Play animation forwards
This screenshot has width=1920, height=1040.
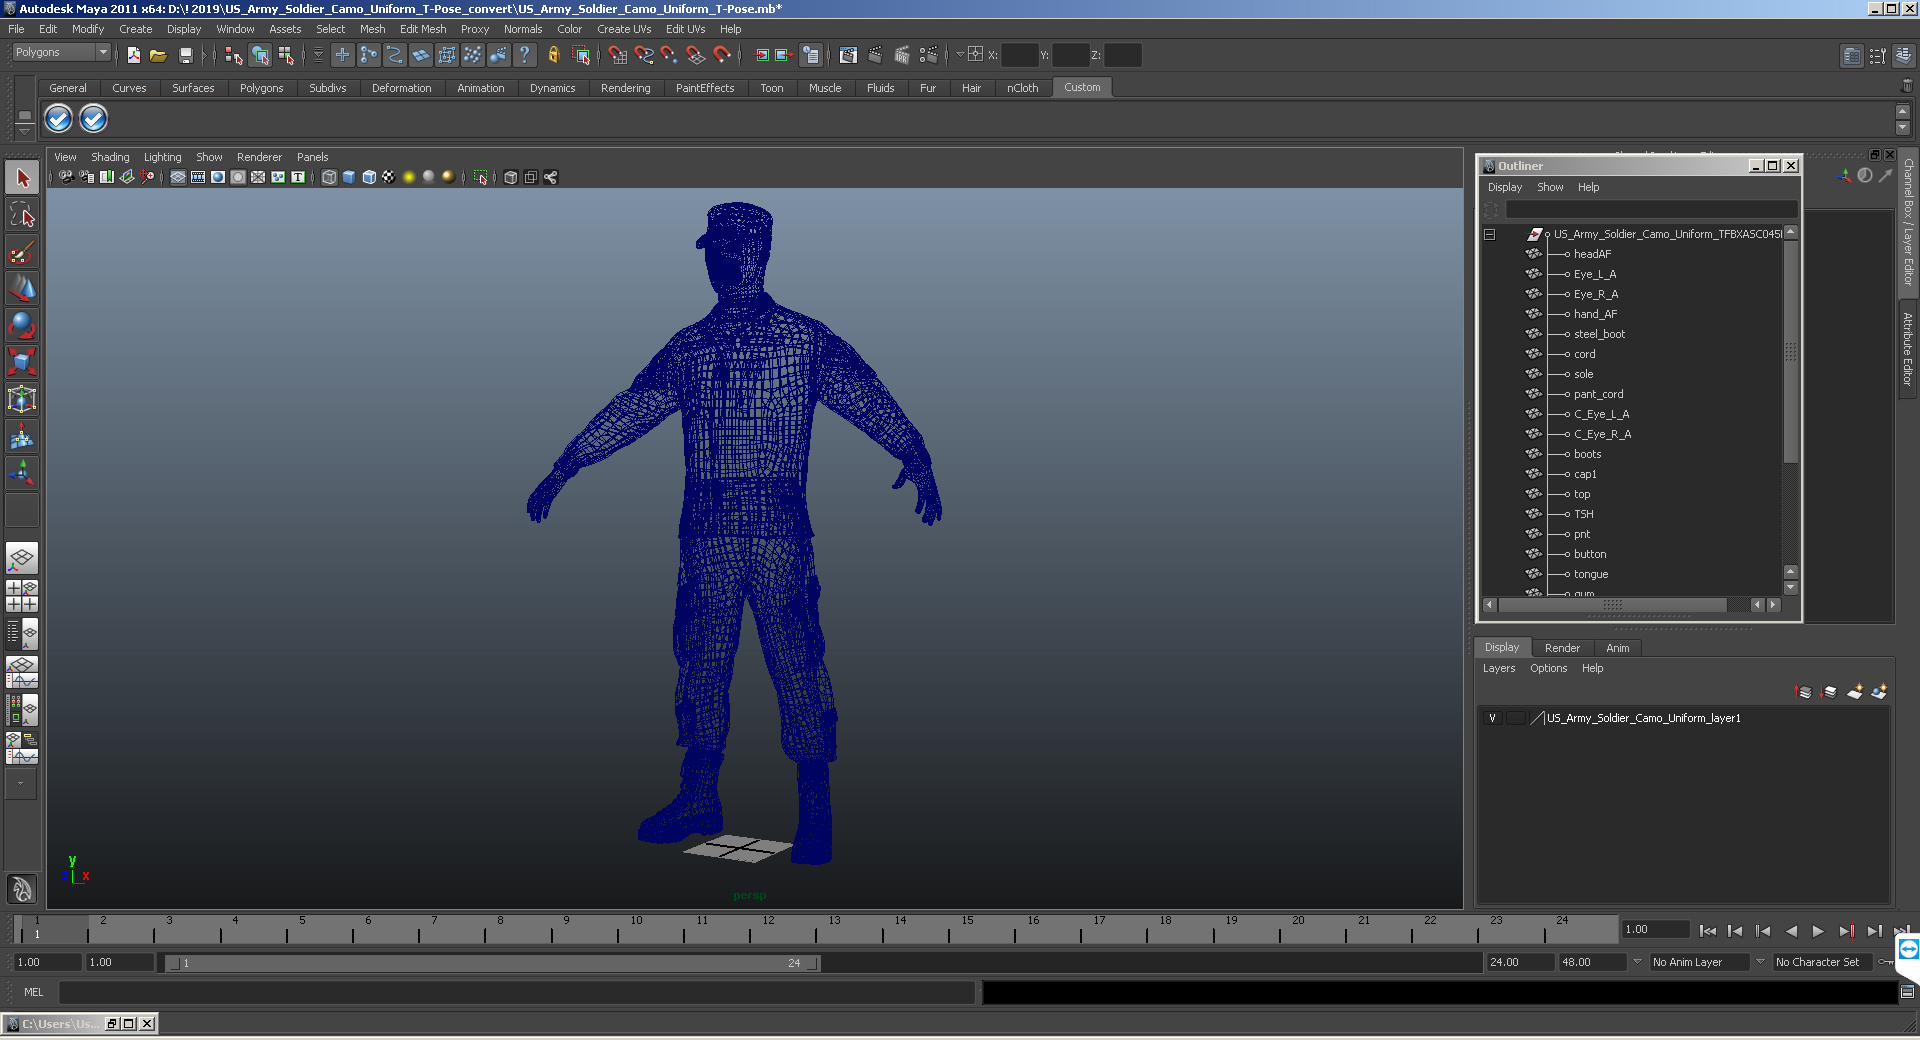click(1818, 931)
